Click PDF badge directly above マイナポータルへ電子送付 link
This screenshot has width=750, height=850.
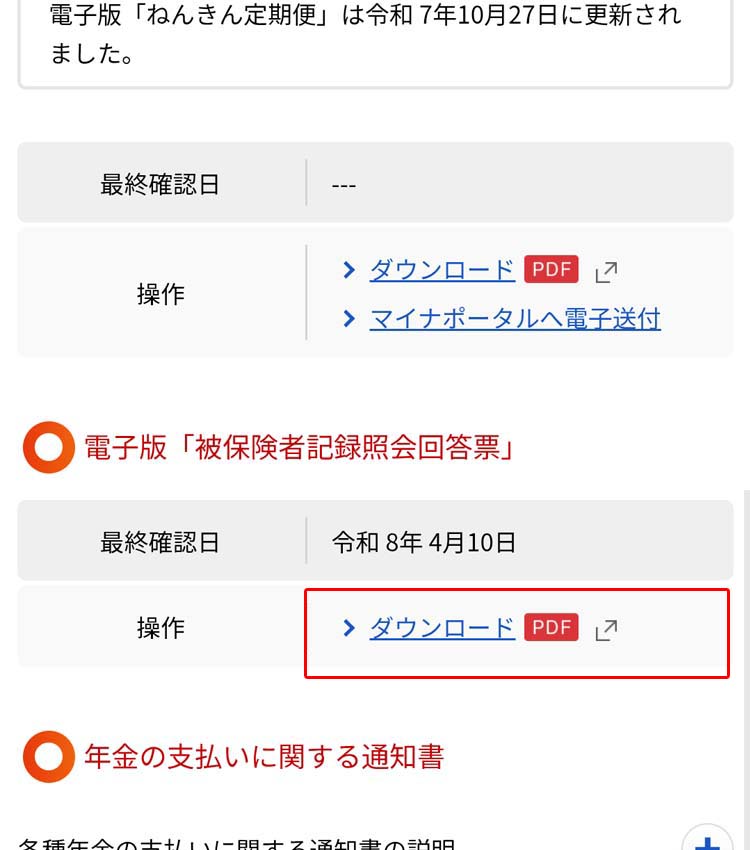pos(551,269)
